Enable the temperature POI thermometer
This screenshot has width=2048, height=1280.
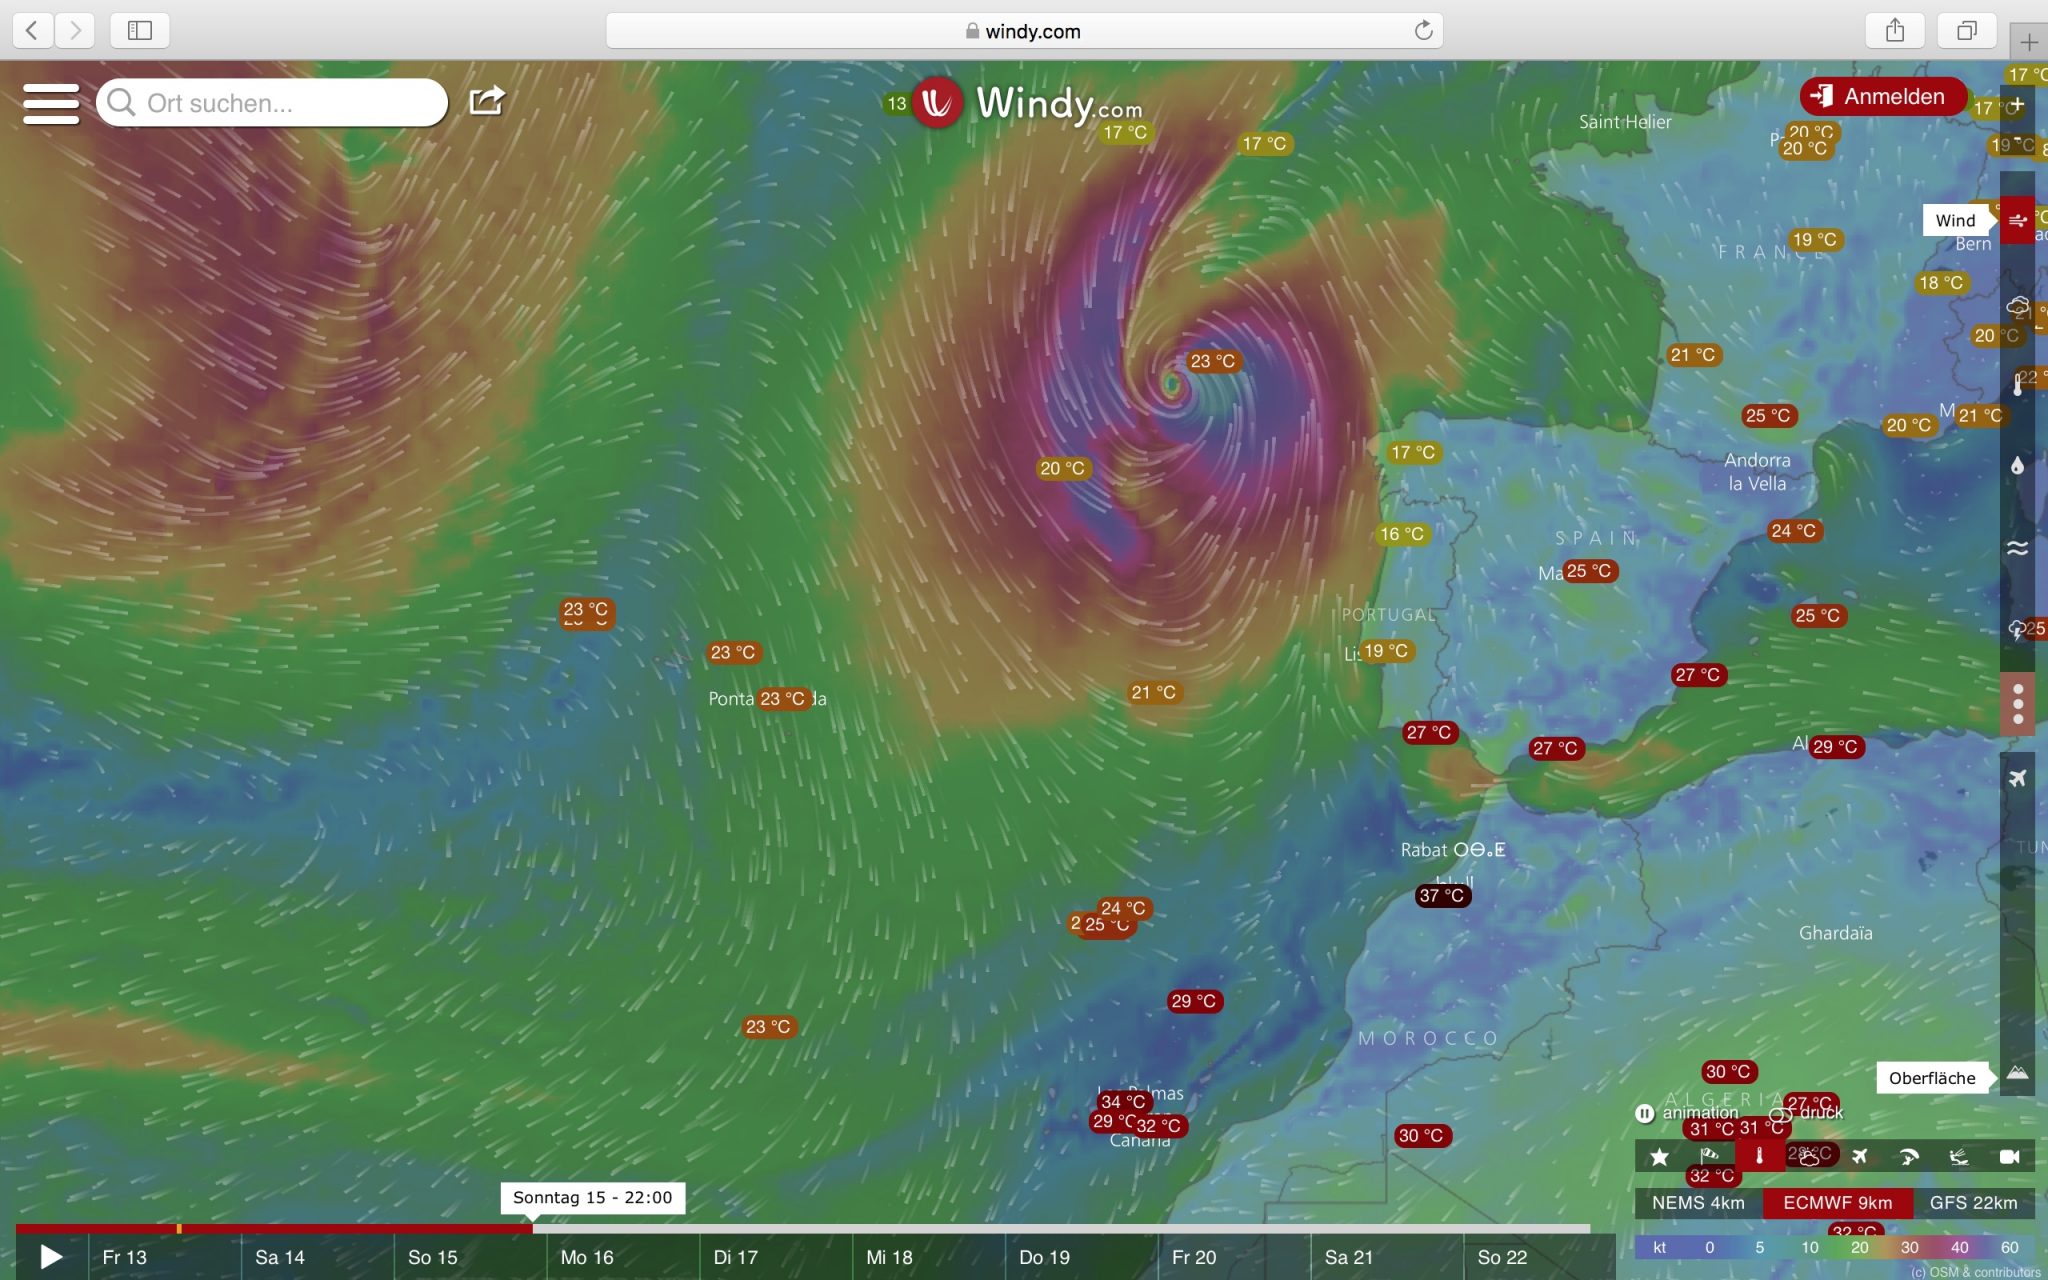[1759, 1157]
